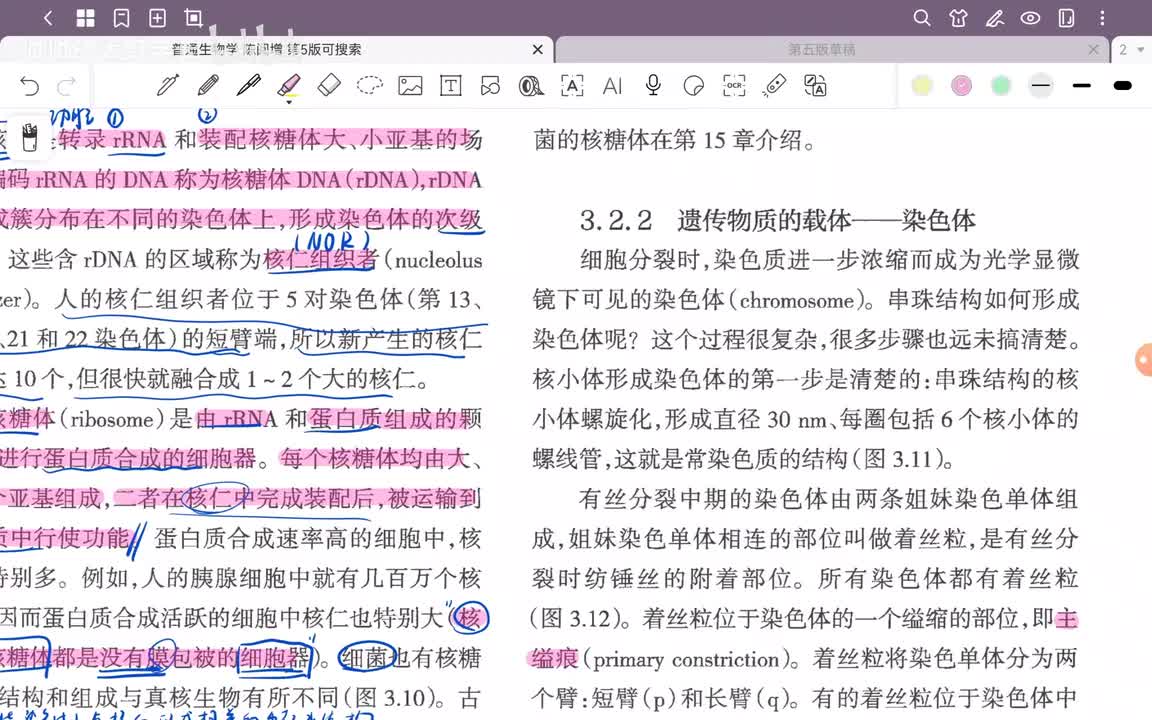Select the crop page tool

(x=193, y=18)
